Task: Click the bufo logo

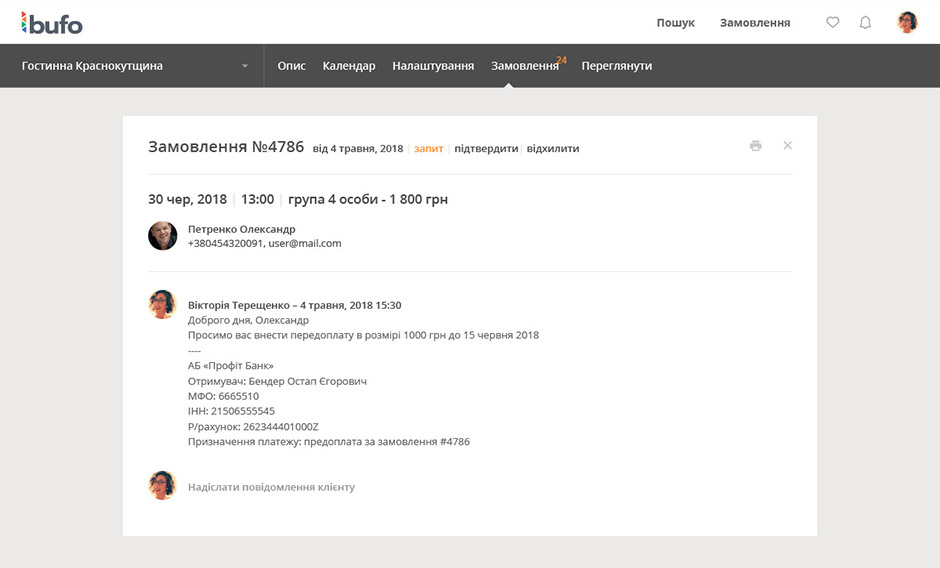Action: tap(51, 23)
